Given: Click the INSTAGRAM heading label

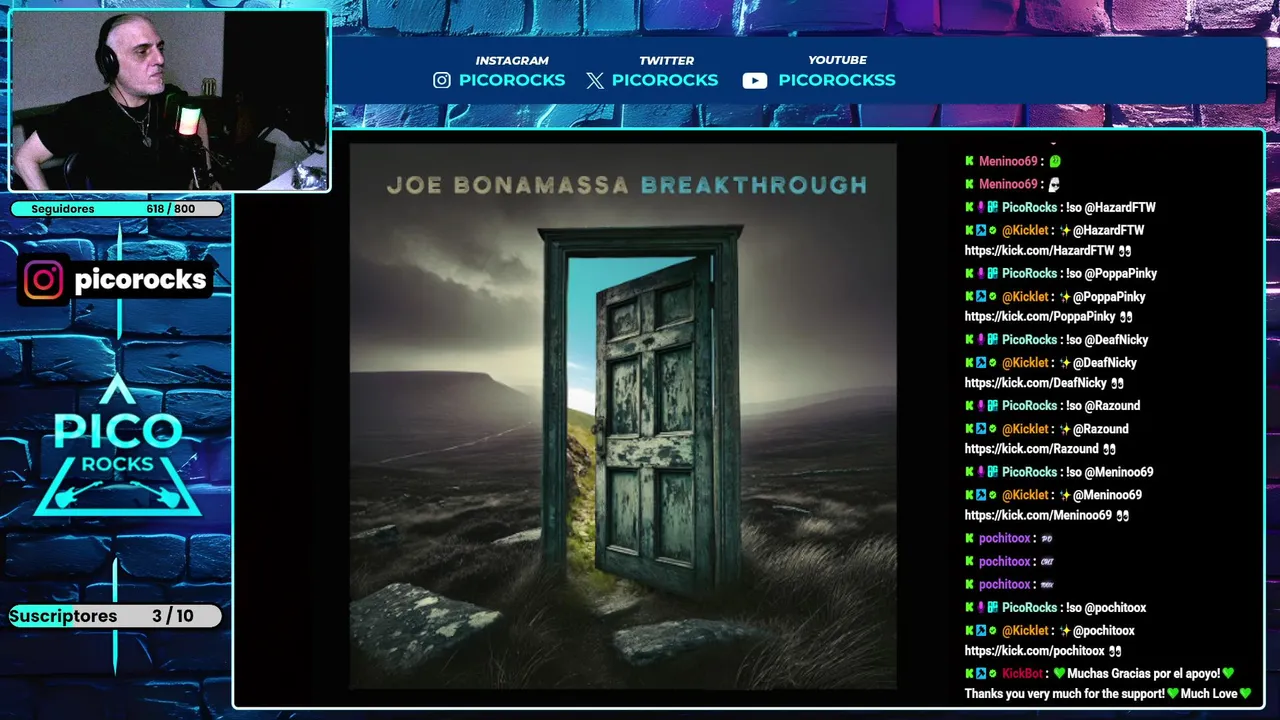Looking at the screenshot, I should [512, 61].
